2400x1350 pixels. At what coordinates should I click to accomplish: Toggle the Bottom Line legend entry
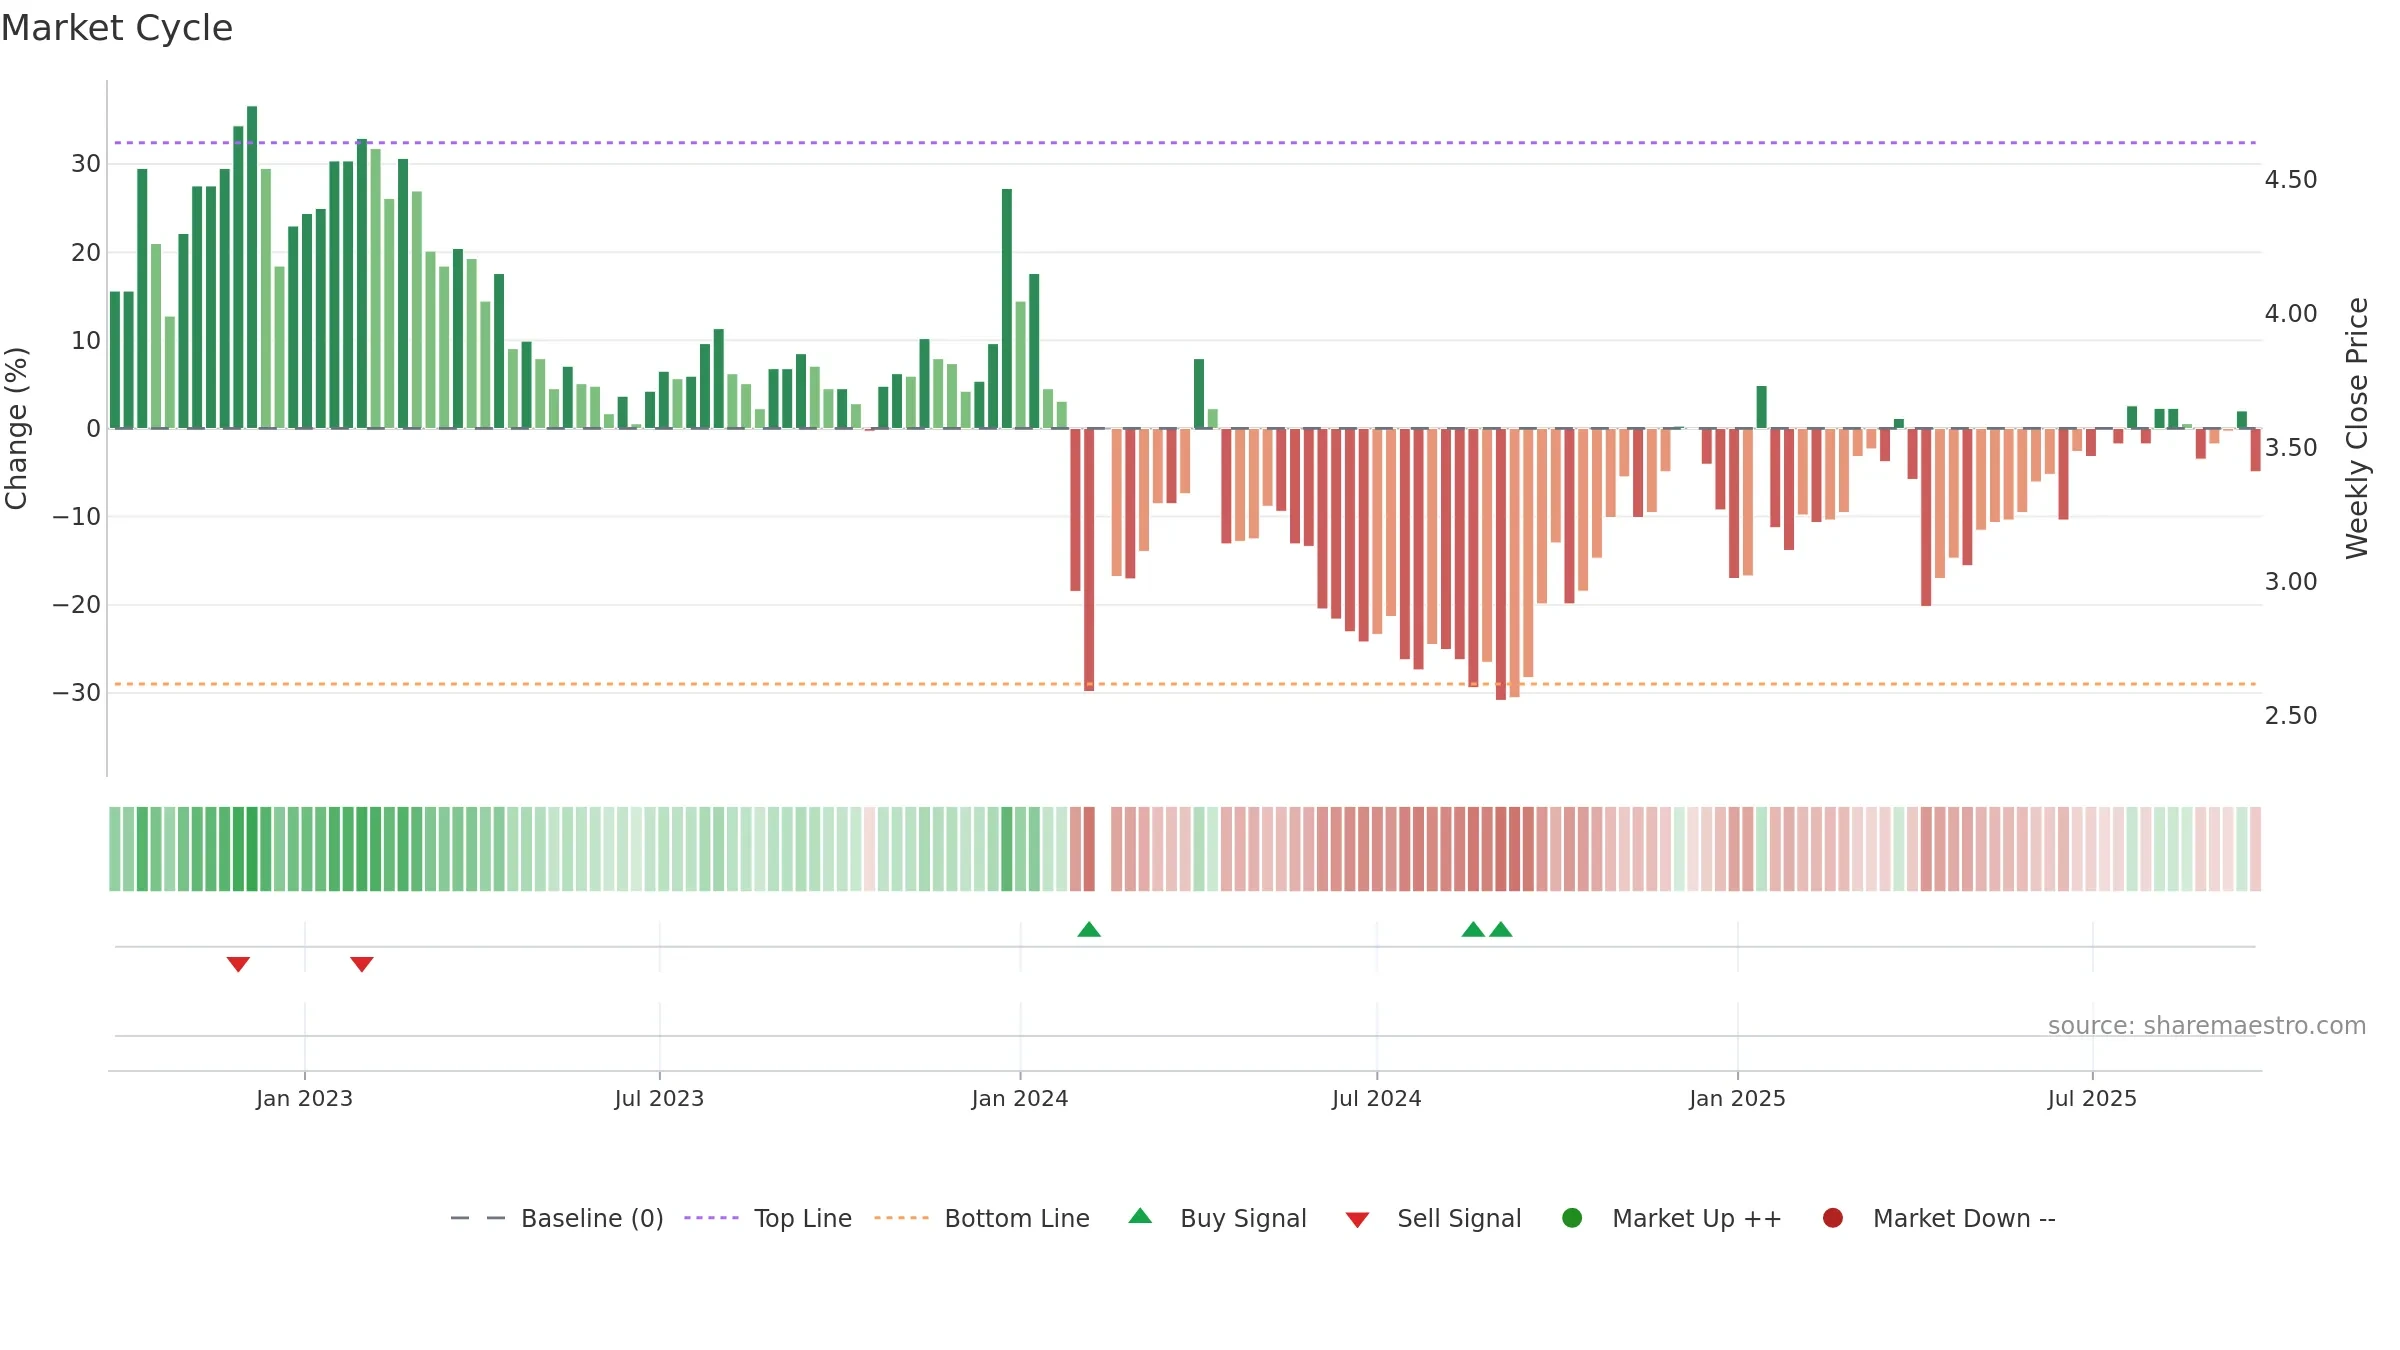[x=982, y=1218]
